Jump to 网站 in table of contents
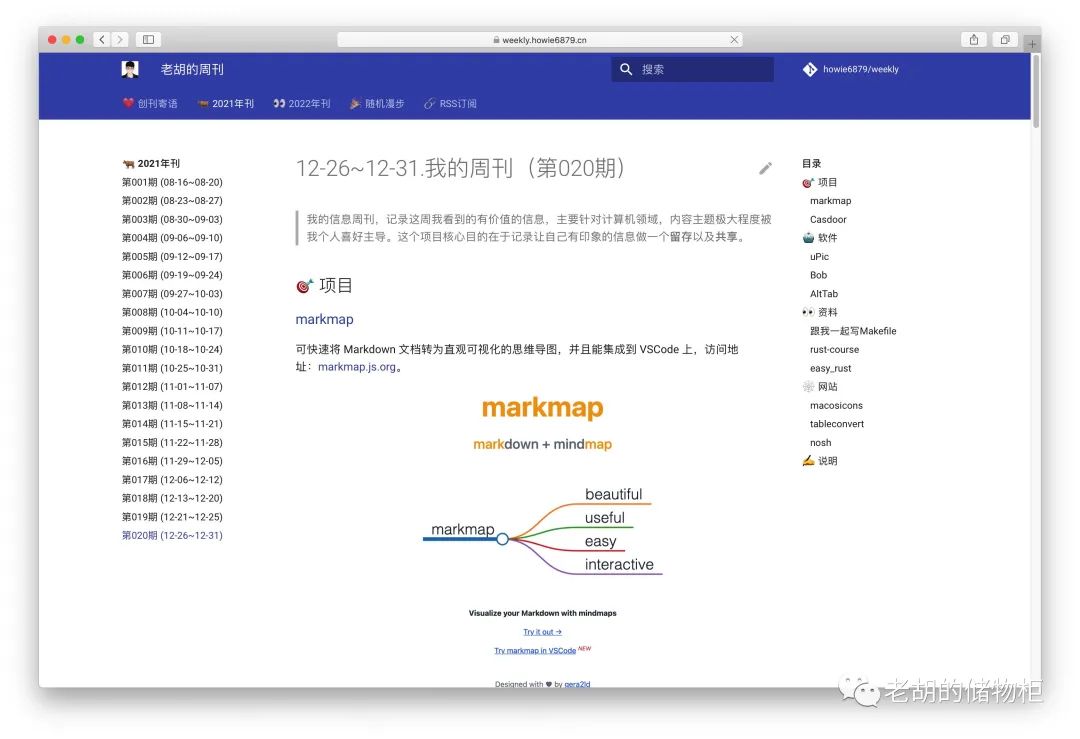 (x=820, y=386)
